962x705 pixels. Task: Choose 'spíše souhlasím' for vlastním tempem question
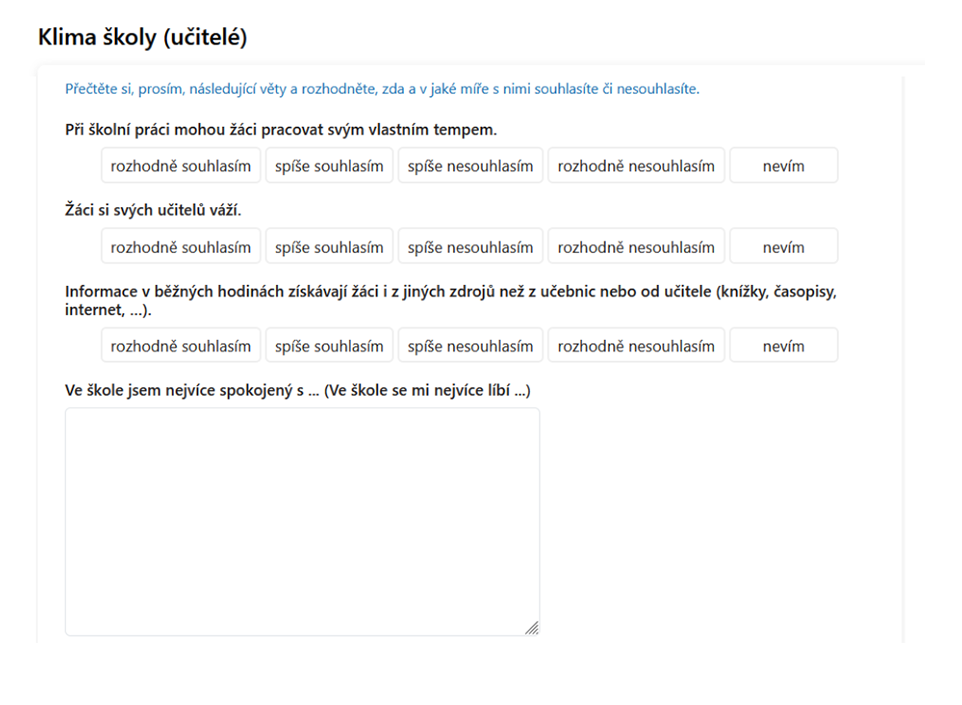[329, 166]
